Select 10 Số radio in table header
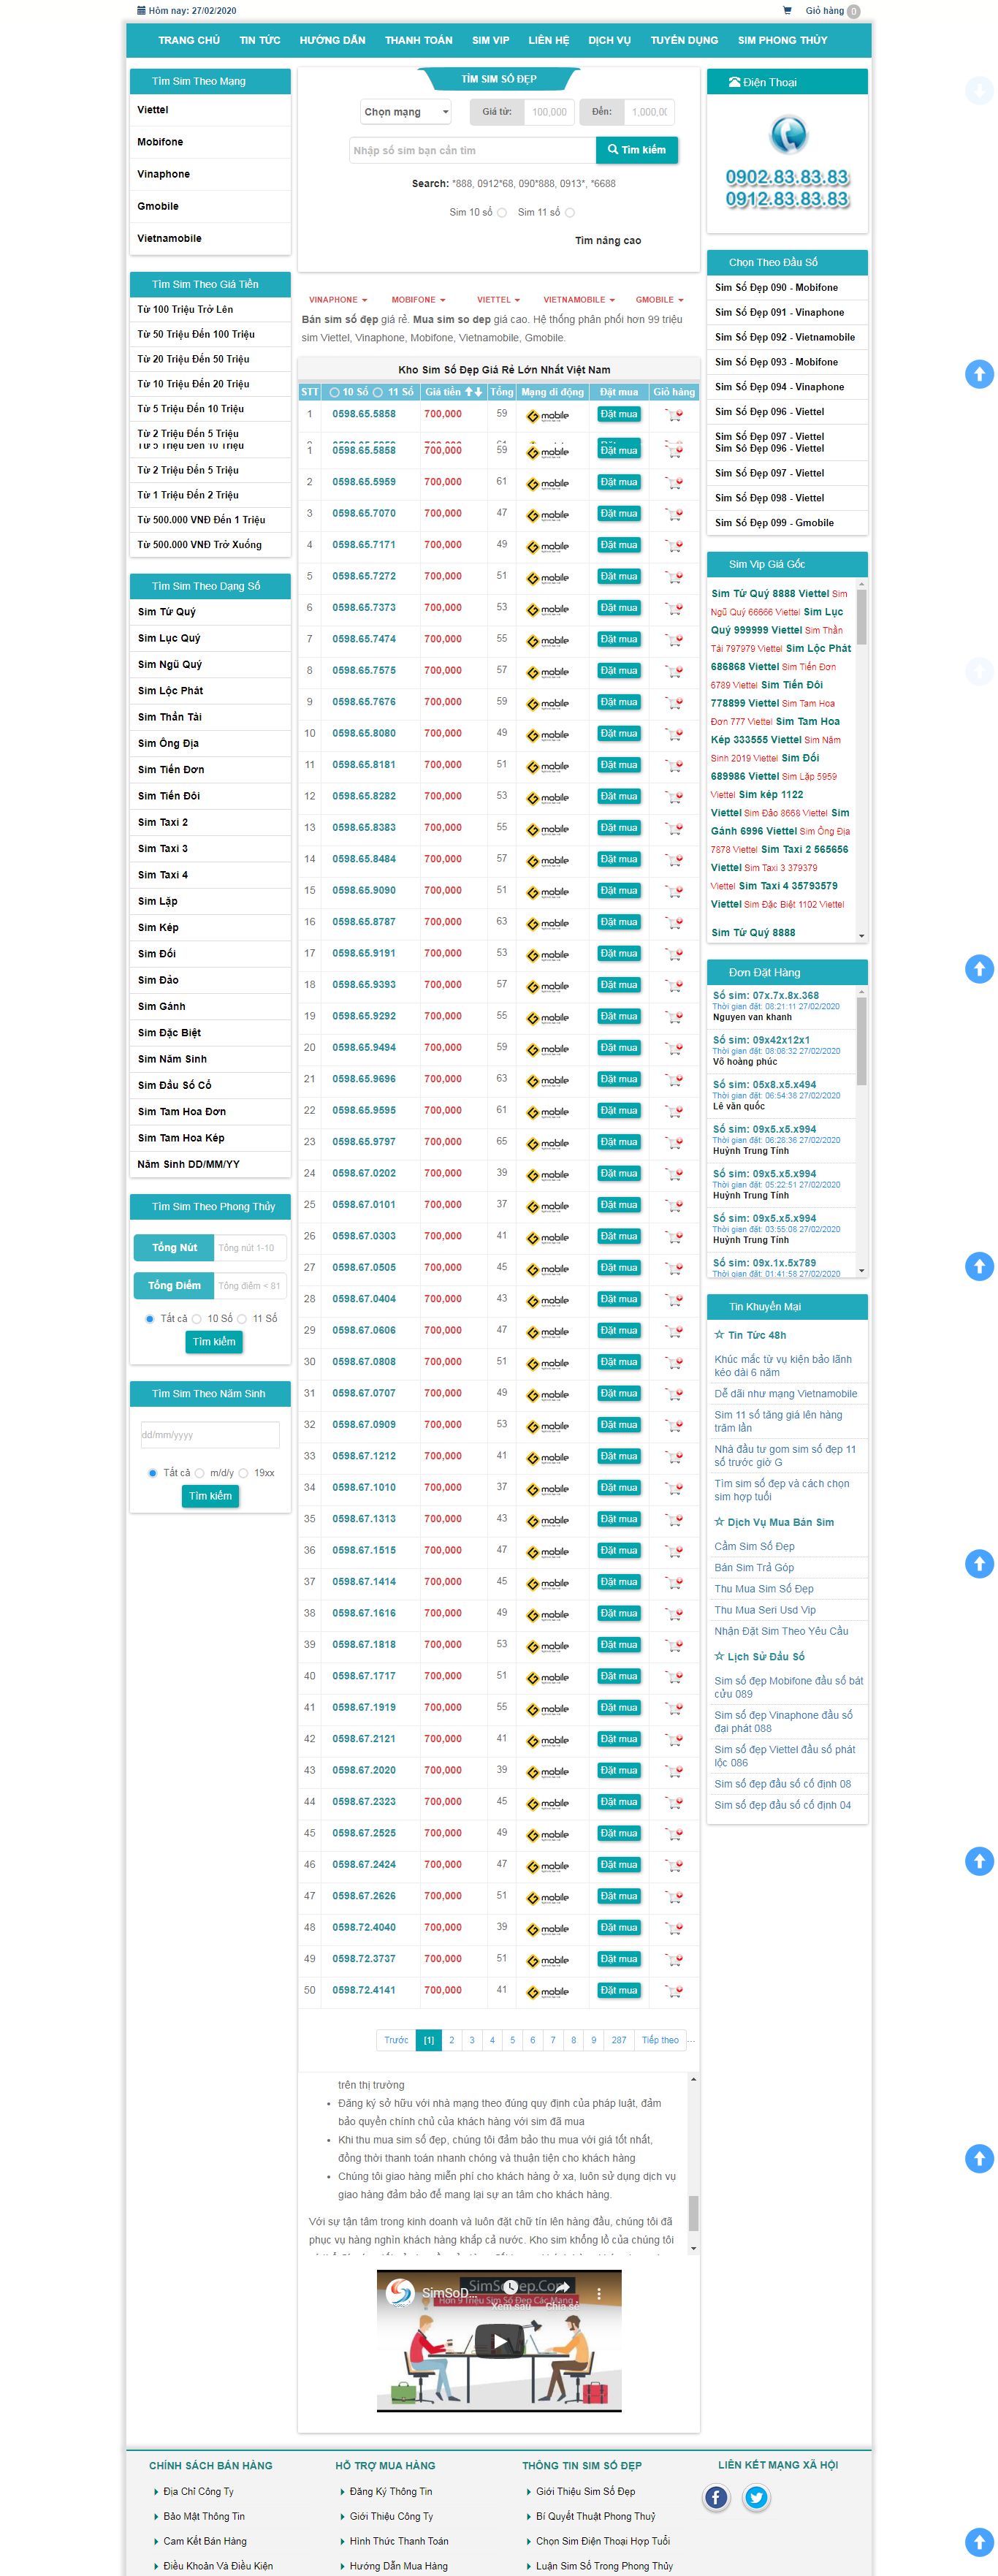 [335, 392]
